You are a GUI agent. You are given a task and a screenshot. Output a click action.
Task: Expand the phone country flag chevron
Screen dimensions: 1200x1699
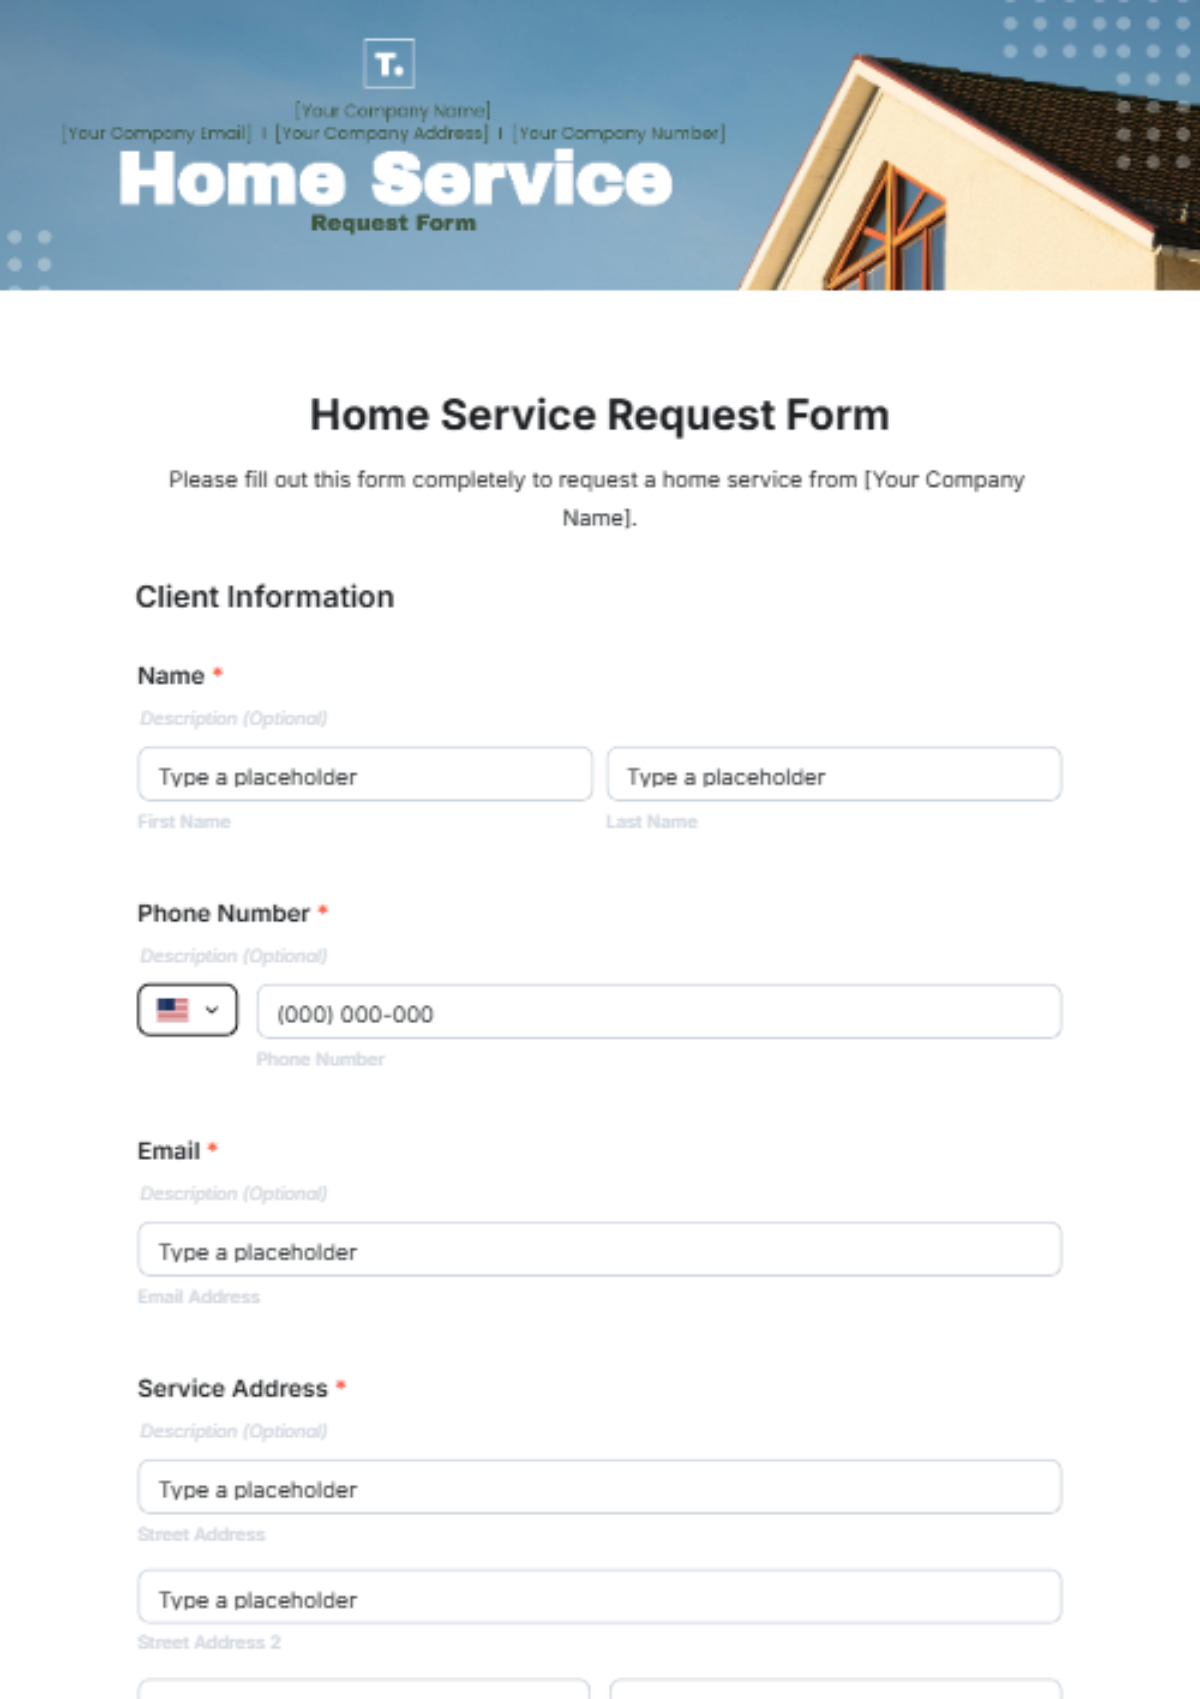click(211, 1010)
